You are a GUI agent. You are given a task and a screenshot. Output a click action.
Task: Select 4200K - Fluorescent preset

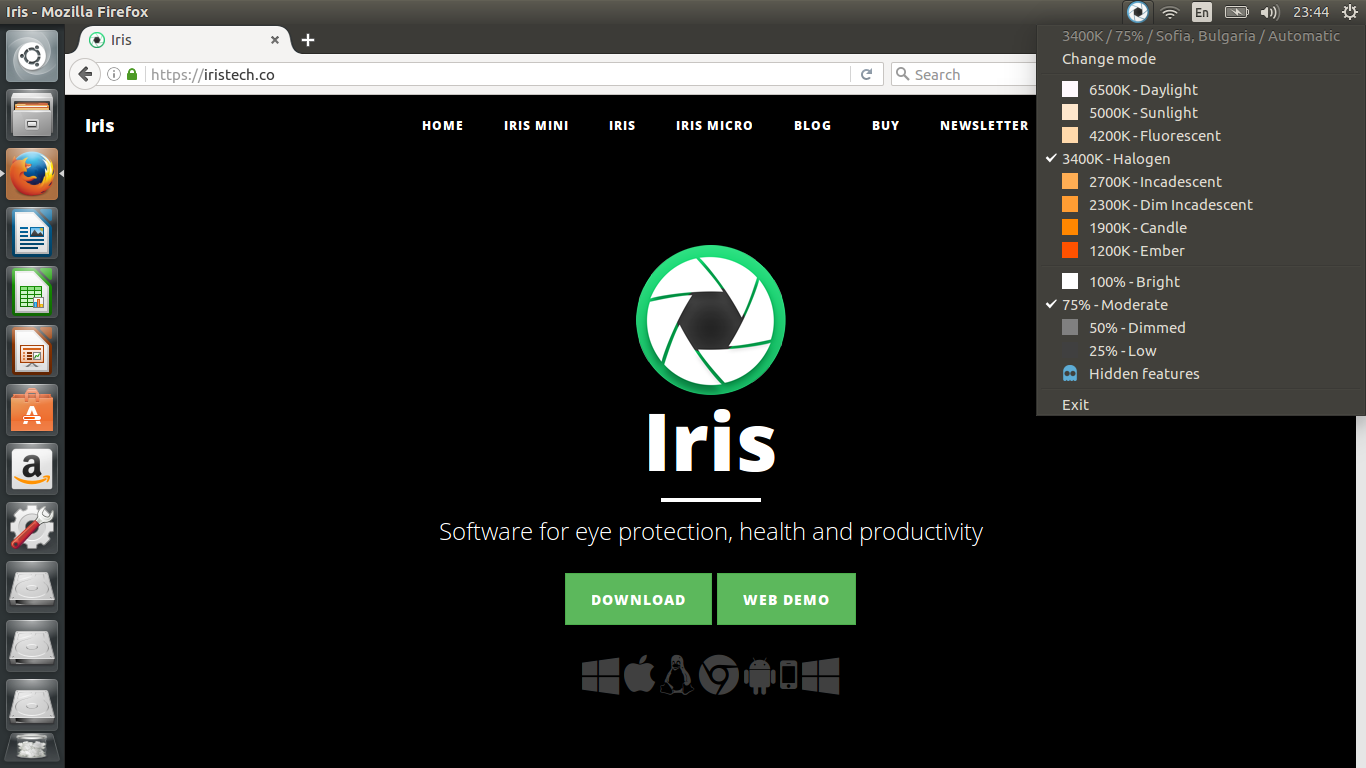[1201, 136]
